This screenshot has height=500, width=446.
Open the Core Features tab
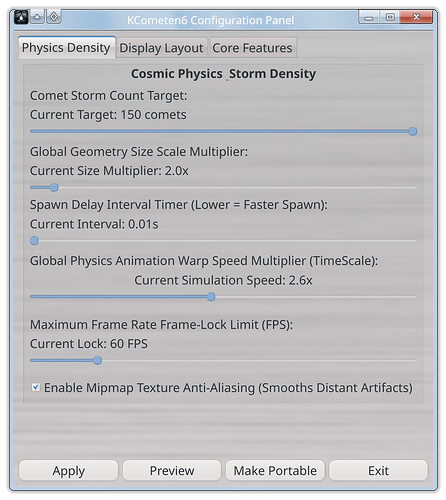pyautogui.click(x=252, y=48)
